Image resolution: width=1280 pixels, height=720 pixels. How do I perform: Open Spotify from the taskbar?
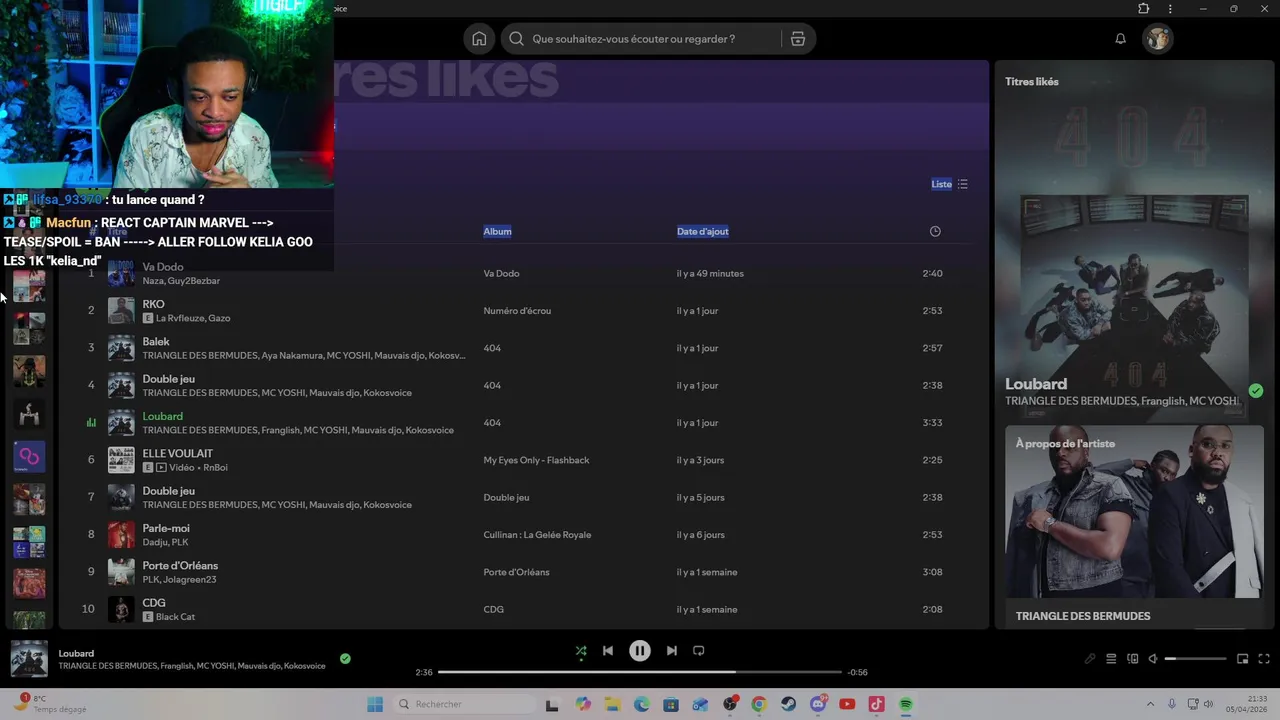[906, 704]
